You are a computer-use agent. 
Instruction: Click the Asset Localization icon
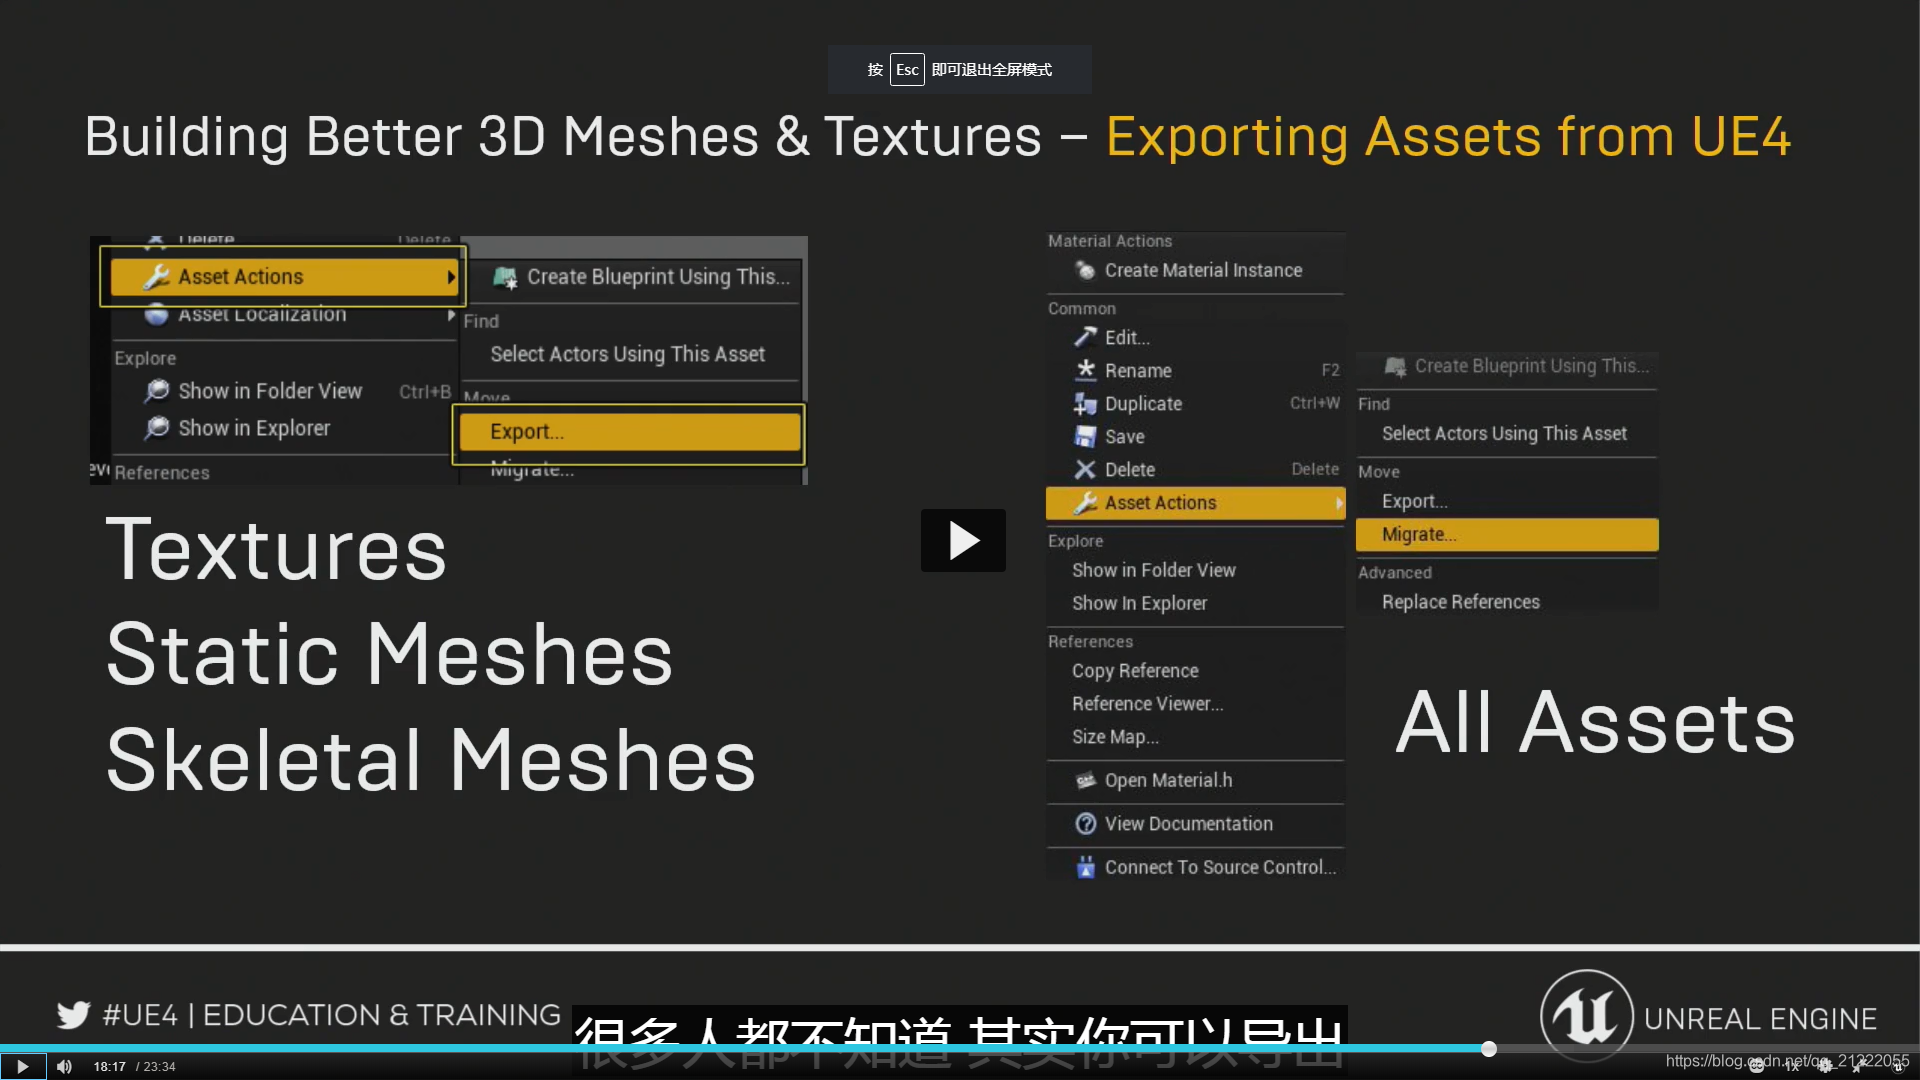tap(156, 313)
